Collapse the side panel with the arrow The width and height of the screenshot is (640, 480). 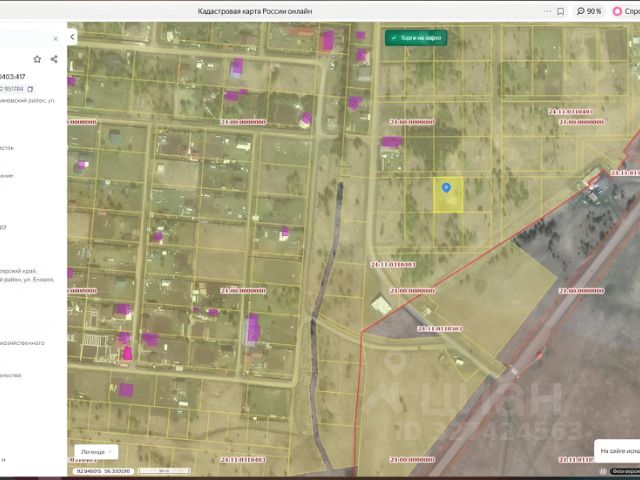72,37
